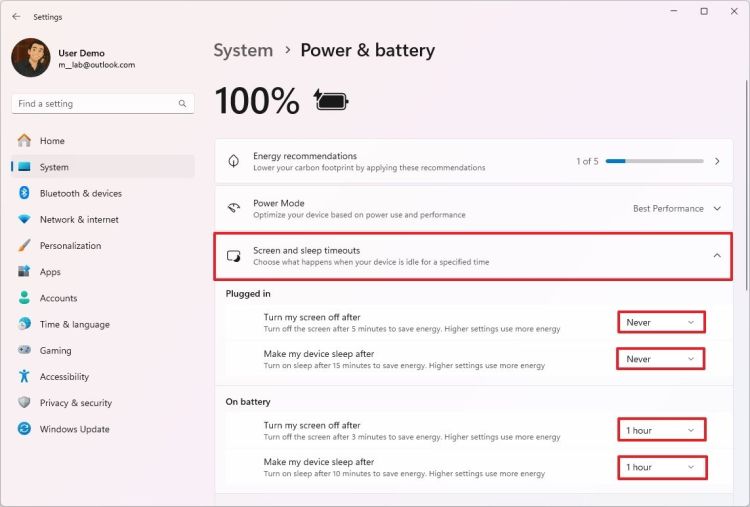Go to Time & language settings
Image resolution: width=750 pixels, height=507 pixels.
click(74, 325)
